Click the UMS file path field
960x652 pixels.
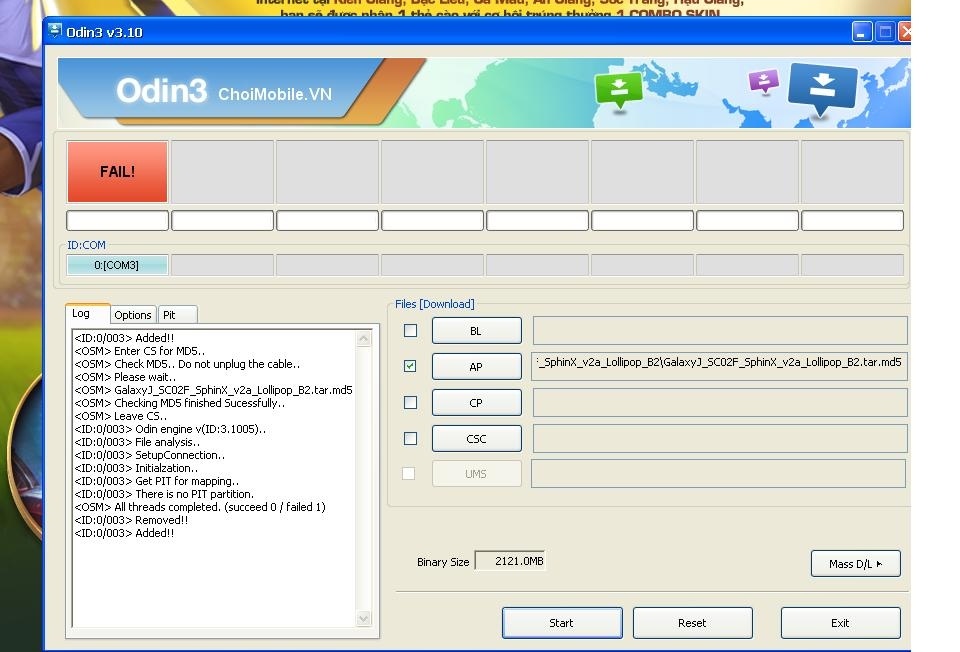tap(718, 473)
